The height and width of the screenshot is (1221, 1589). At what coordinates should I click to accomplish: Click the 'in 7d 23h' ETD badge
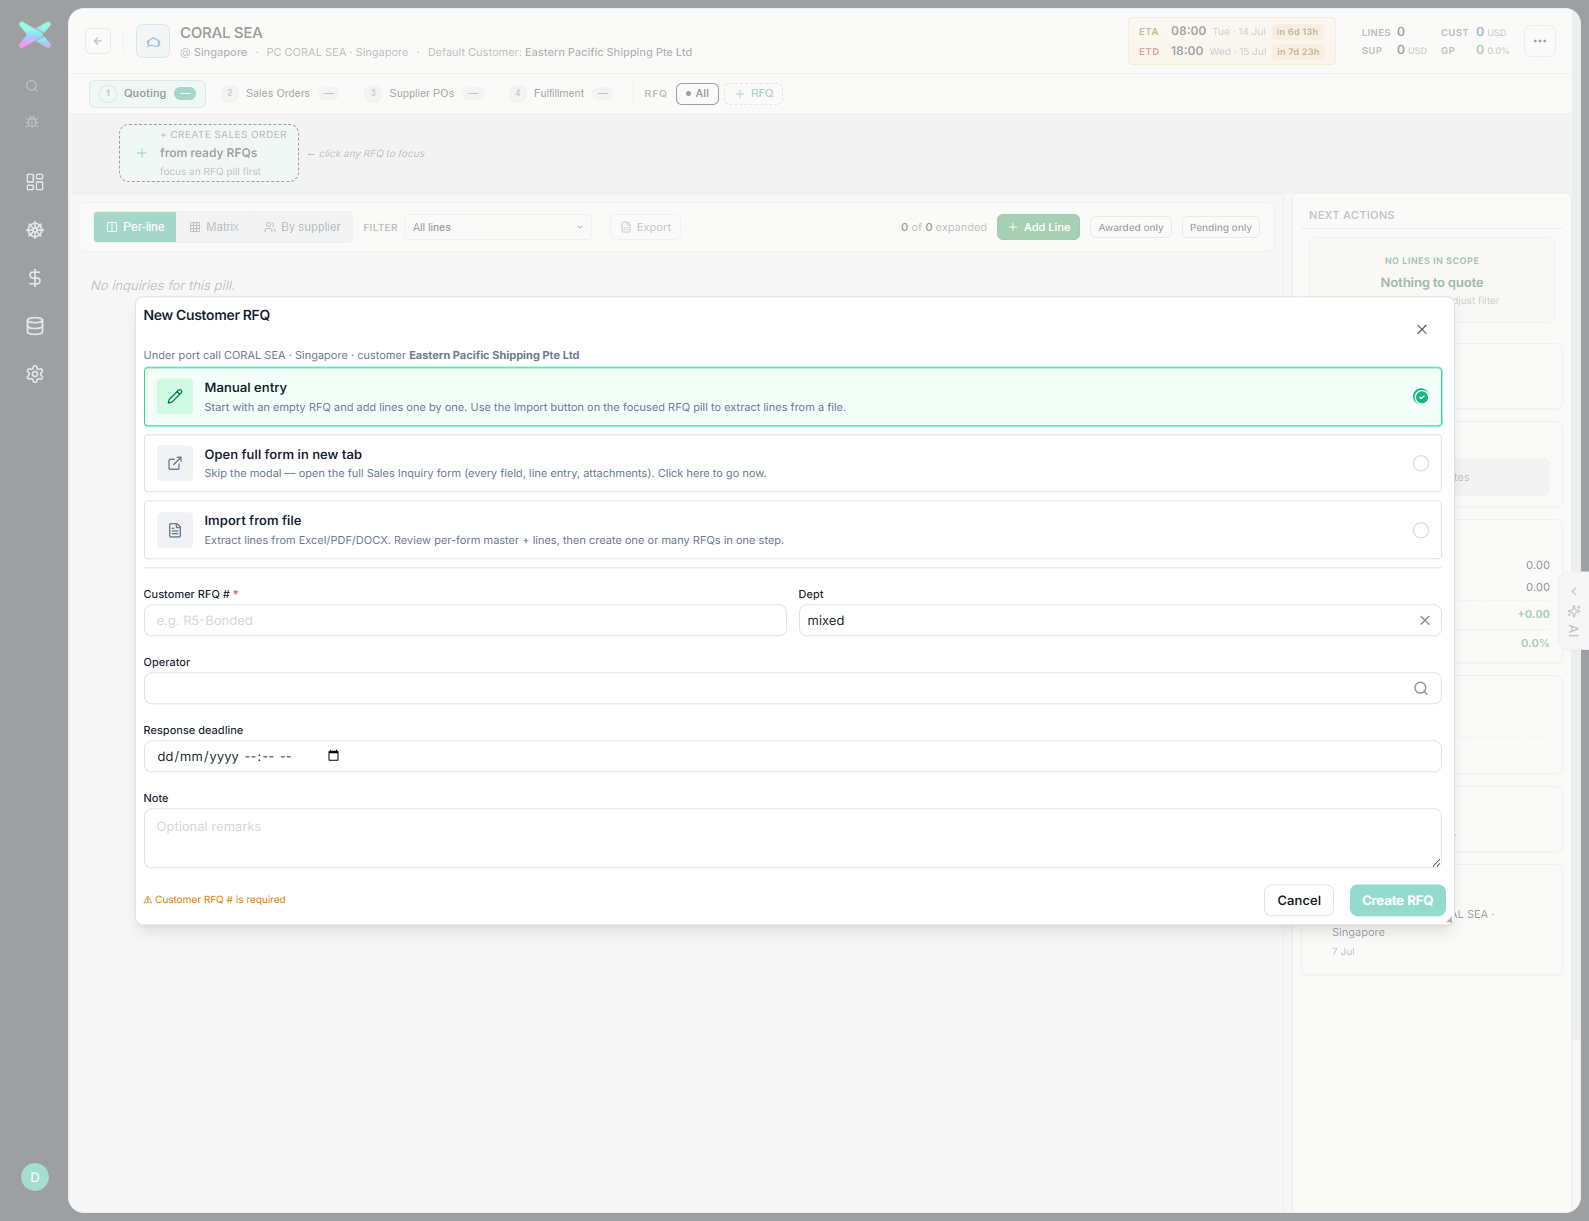tap(1298, 52)
